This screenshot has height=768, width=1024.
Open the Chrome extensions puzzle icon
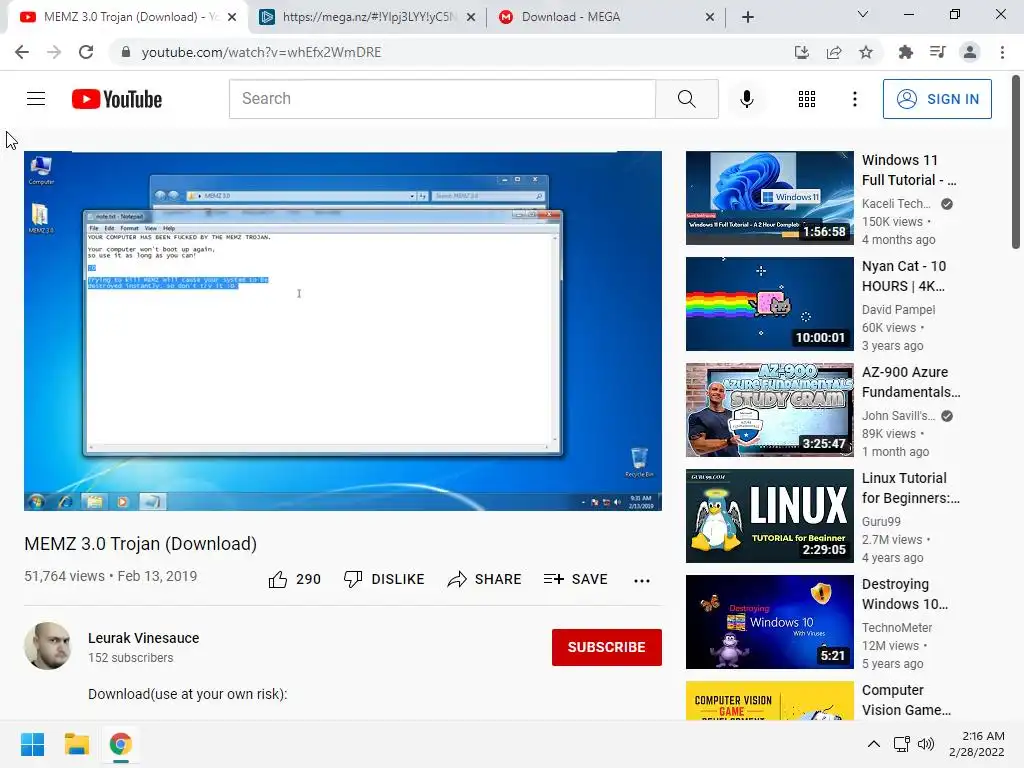click(x=905, y=52)
